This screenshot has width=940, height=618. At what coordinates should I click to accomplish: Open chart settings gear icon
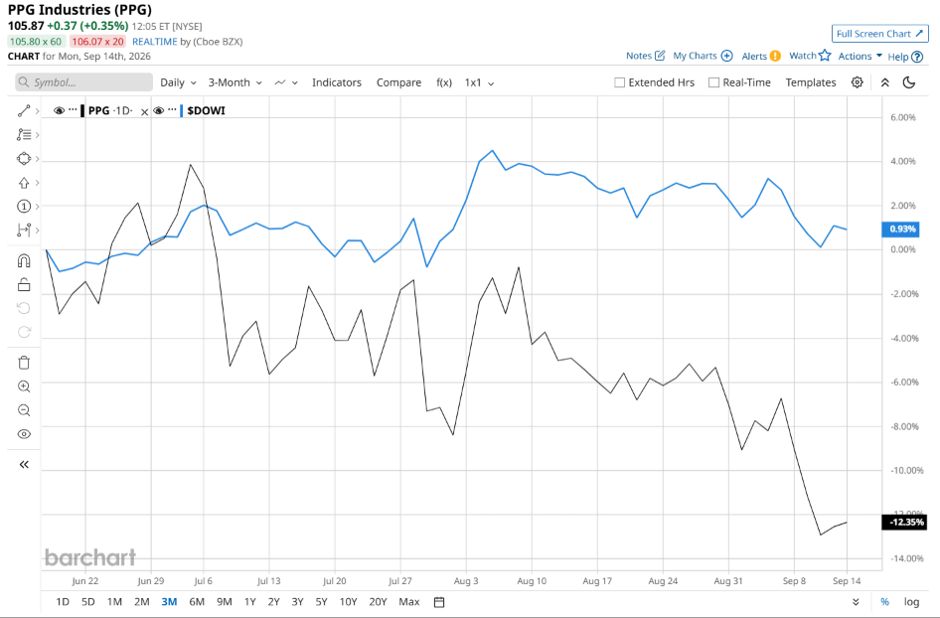[x=857, y=82]
